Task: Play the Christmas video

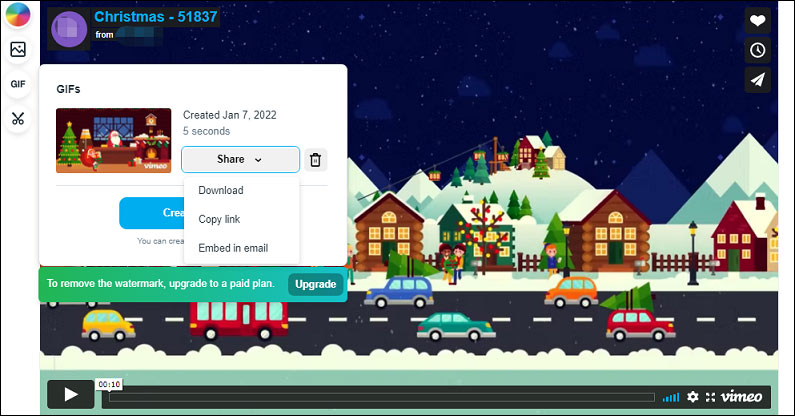Action: click(70, 394)
